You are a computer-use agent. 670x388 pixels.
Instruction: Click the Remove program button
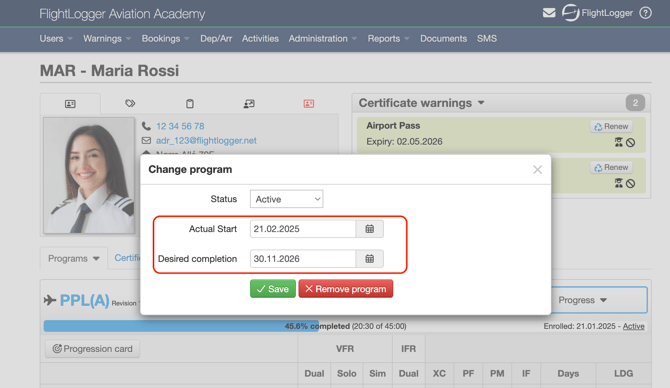click(x=346, y=289)
